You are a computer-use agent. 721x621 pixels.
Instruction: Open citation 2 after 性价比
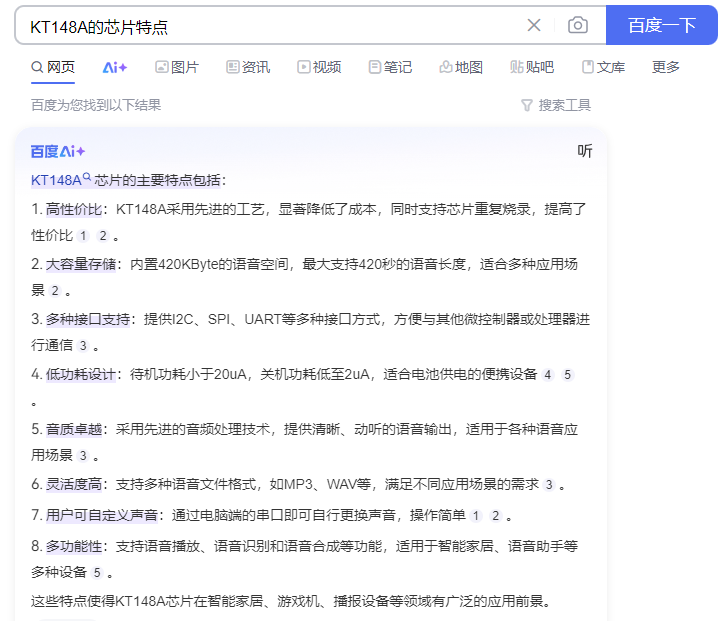pos(103,236)
